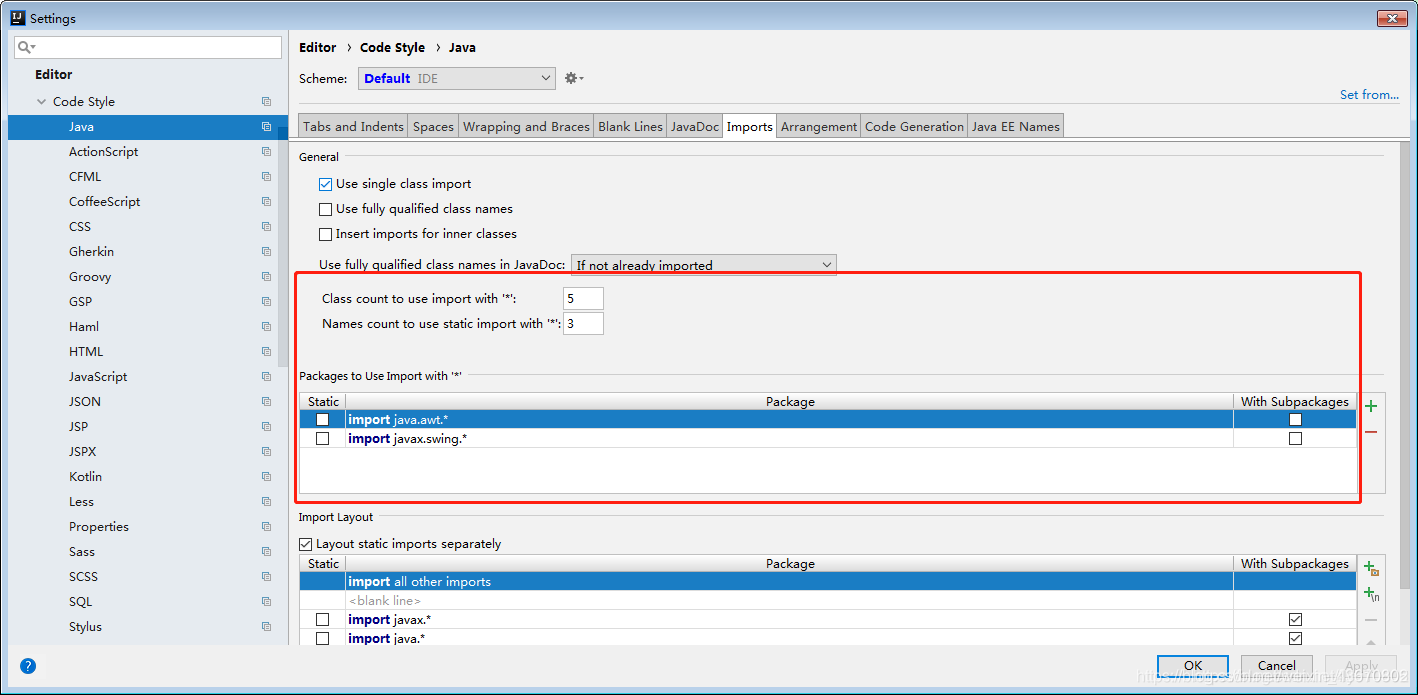Close the Settings dialog window
The width and height of the screenshot is (1418, 695).
[x=1391, y=18]
